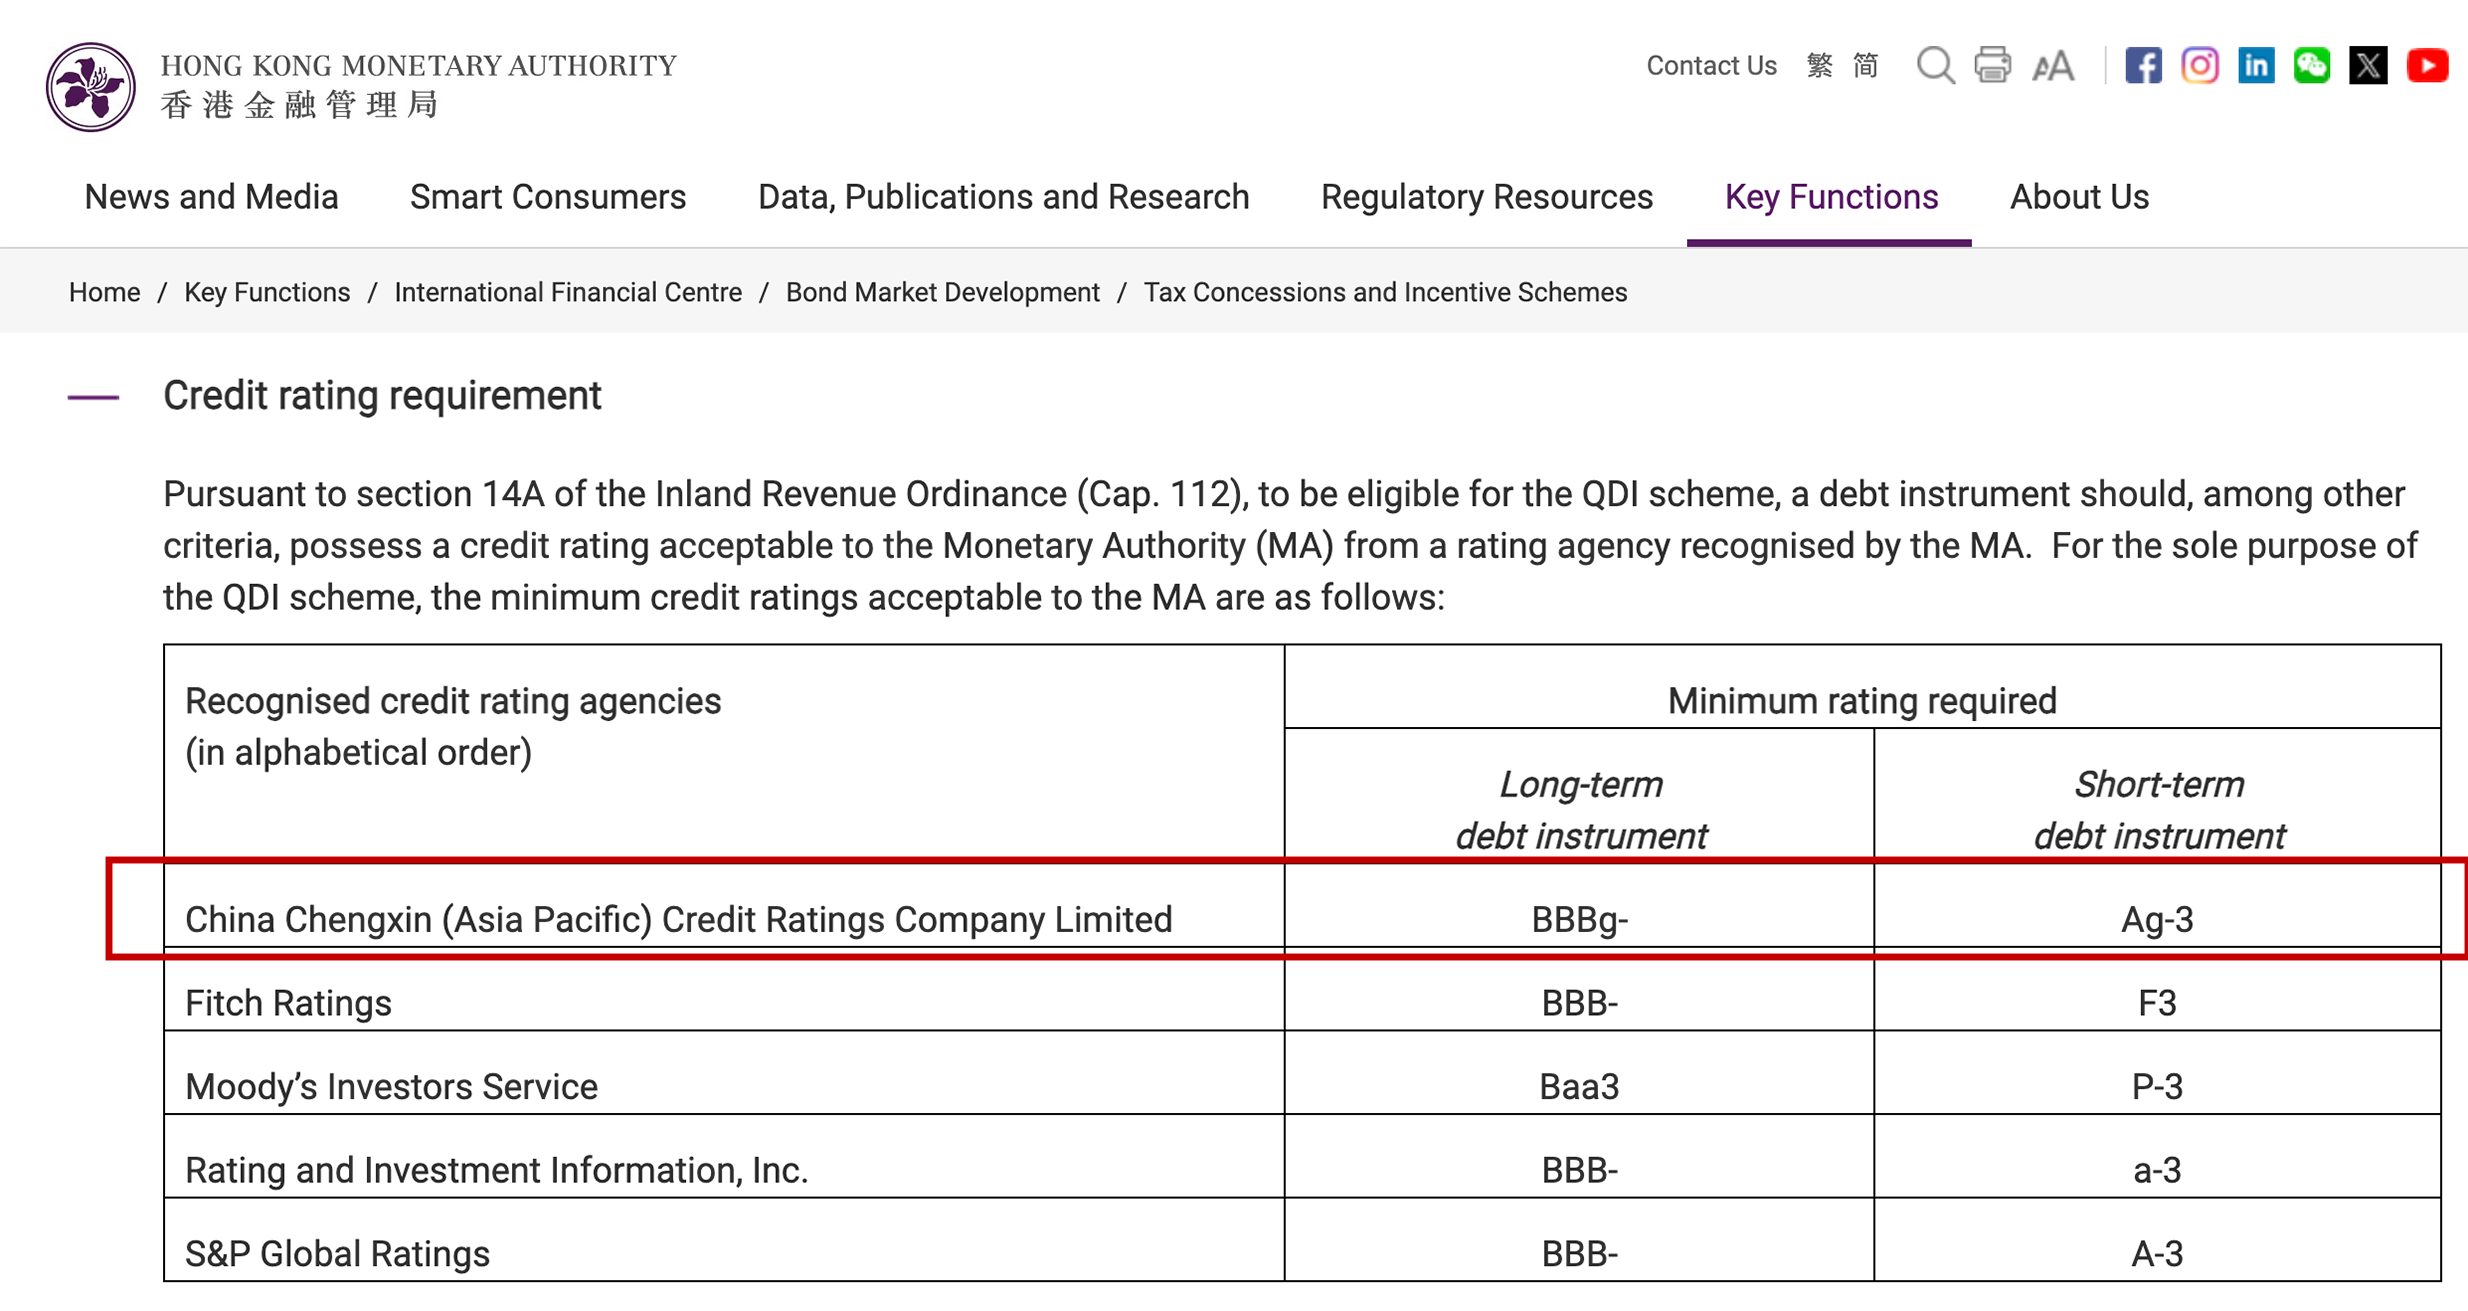Image resolution: width=2468 pixels, height=1311 pixels.
Task: Open the About Us menu
Action: (2079, 197)
